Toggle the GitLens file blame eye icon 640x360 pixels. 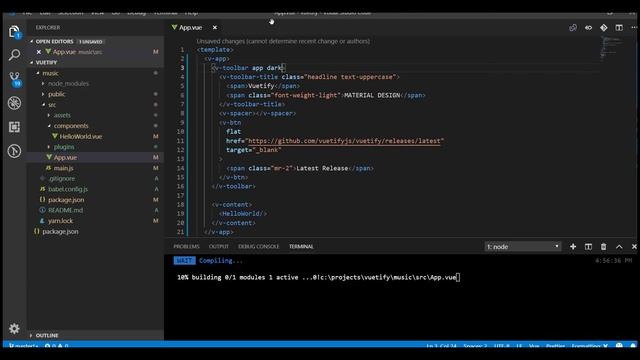click(588, 28)
